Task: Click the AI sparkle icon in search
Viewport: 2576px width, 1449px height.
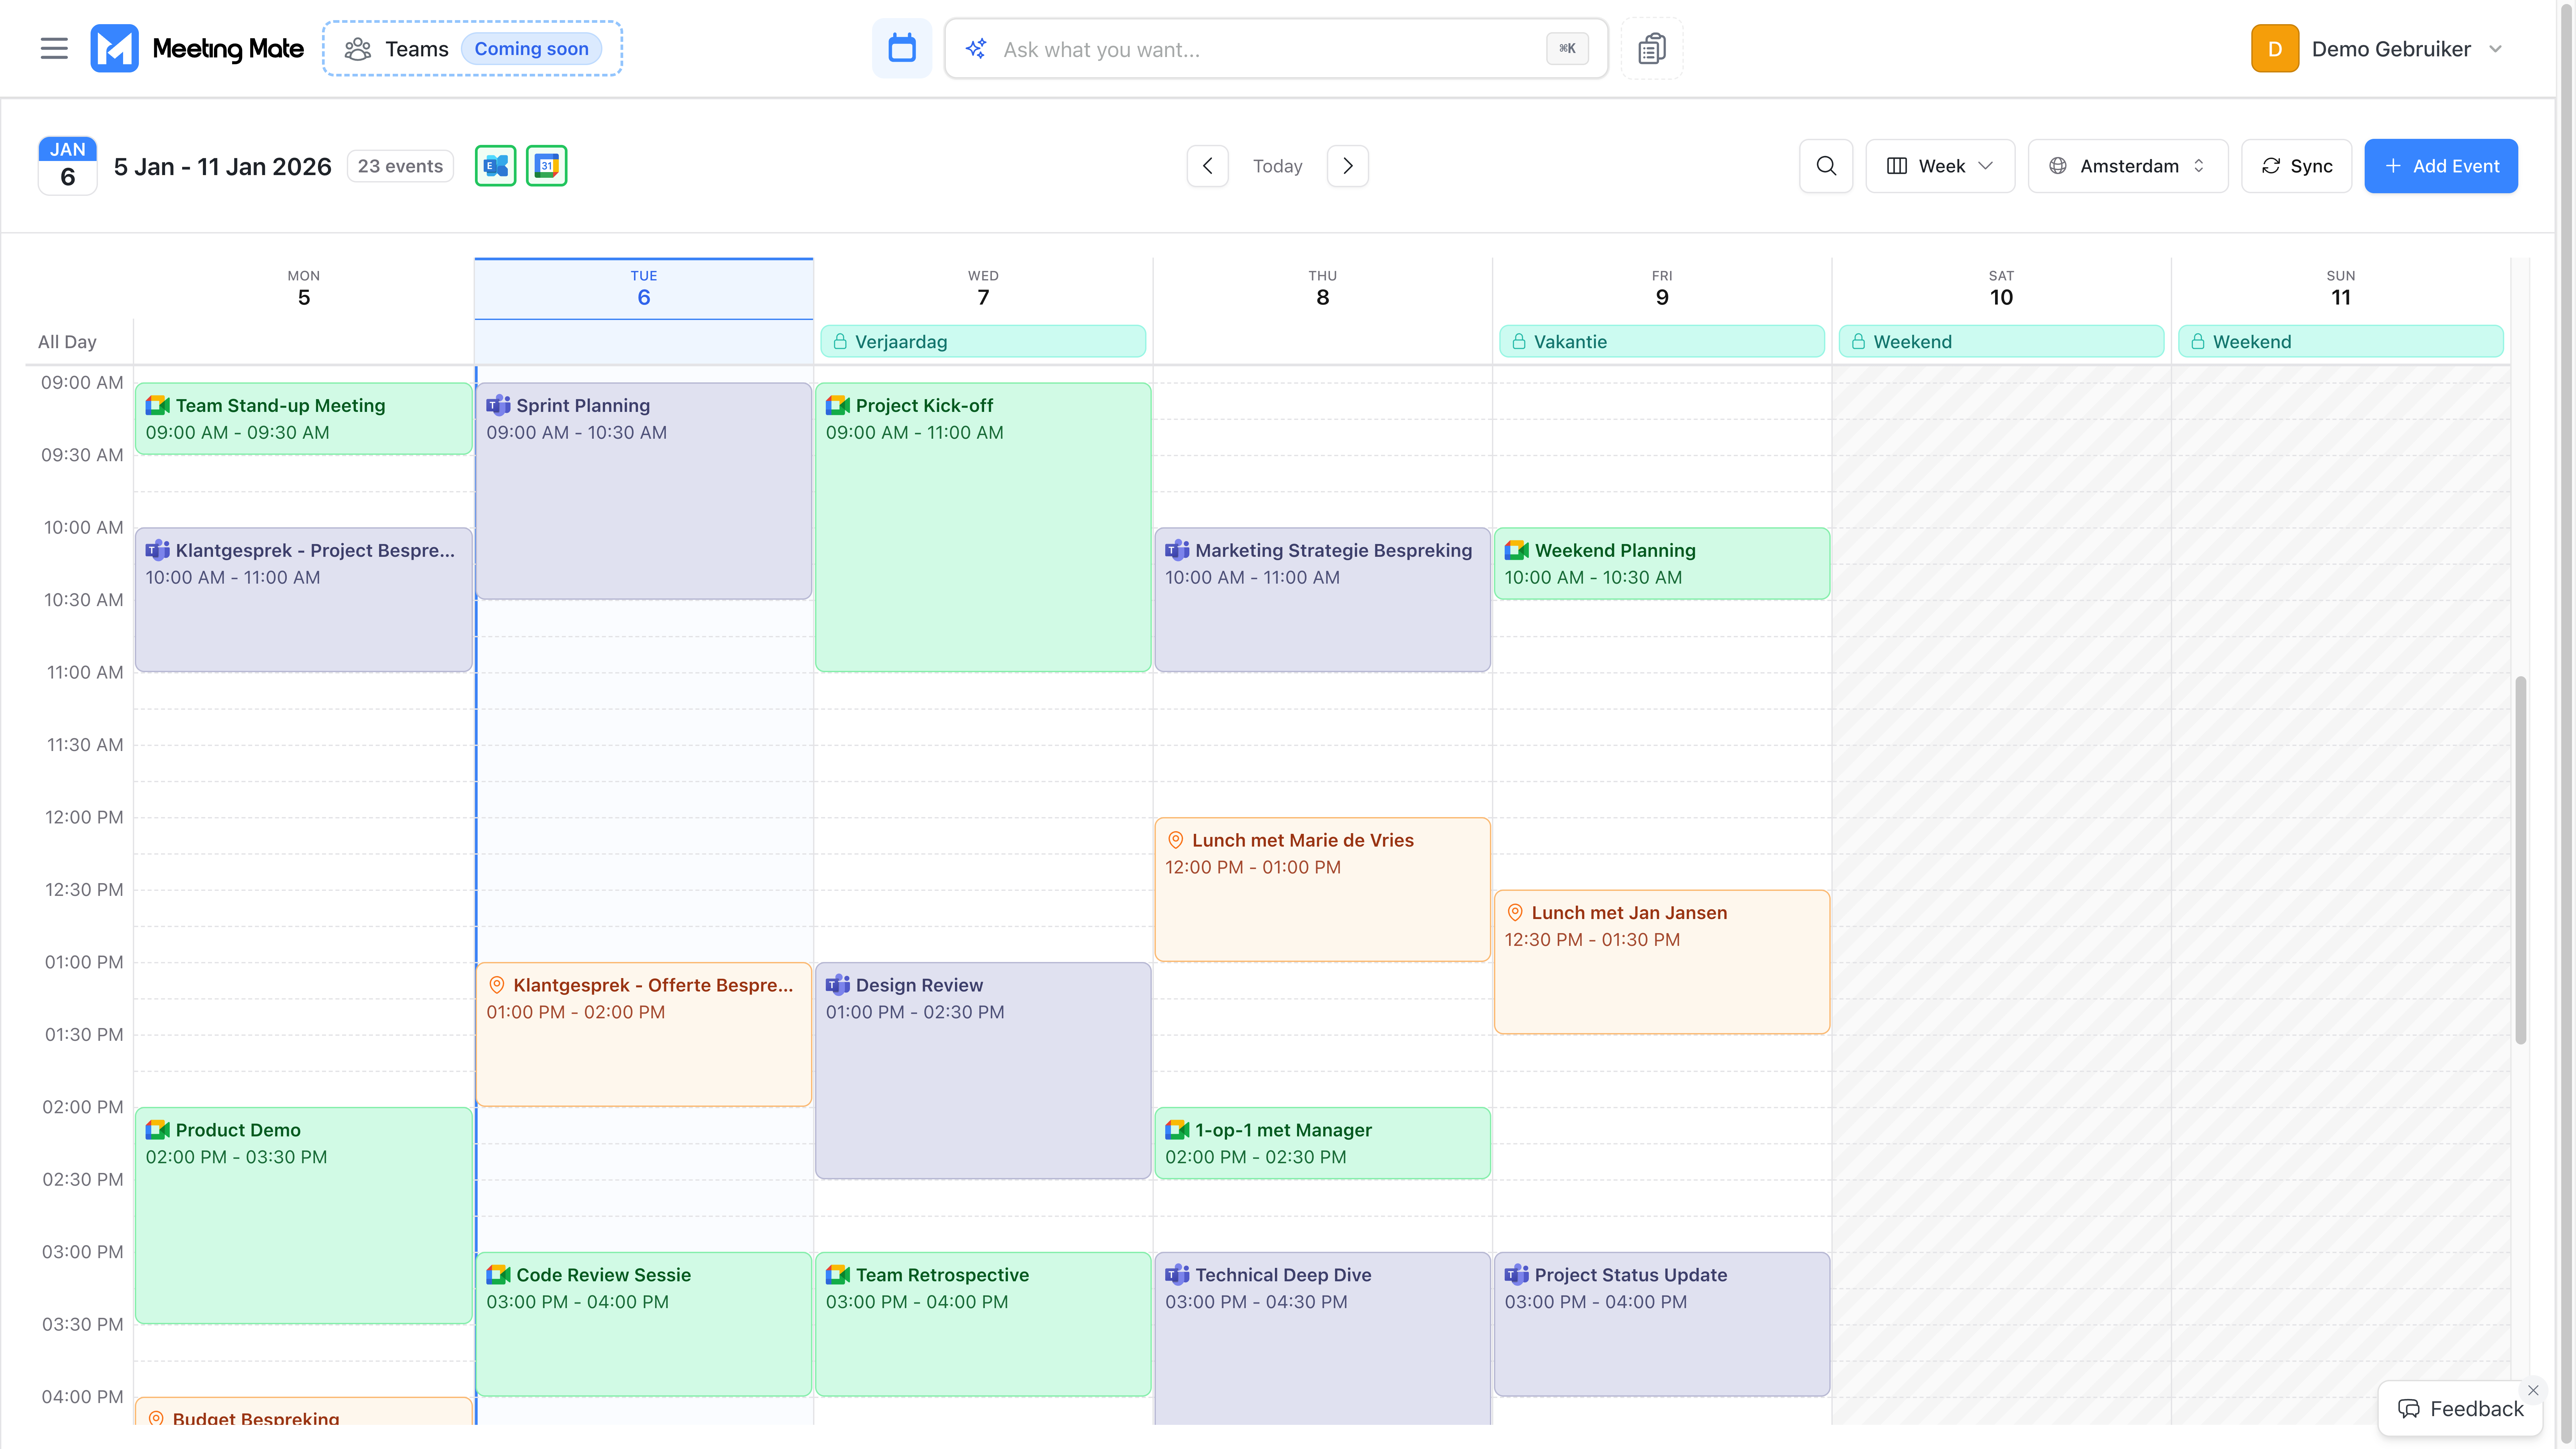Action: pos(976,49)
